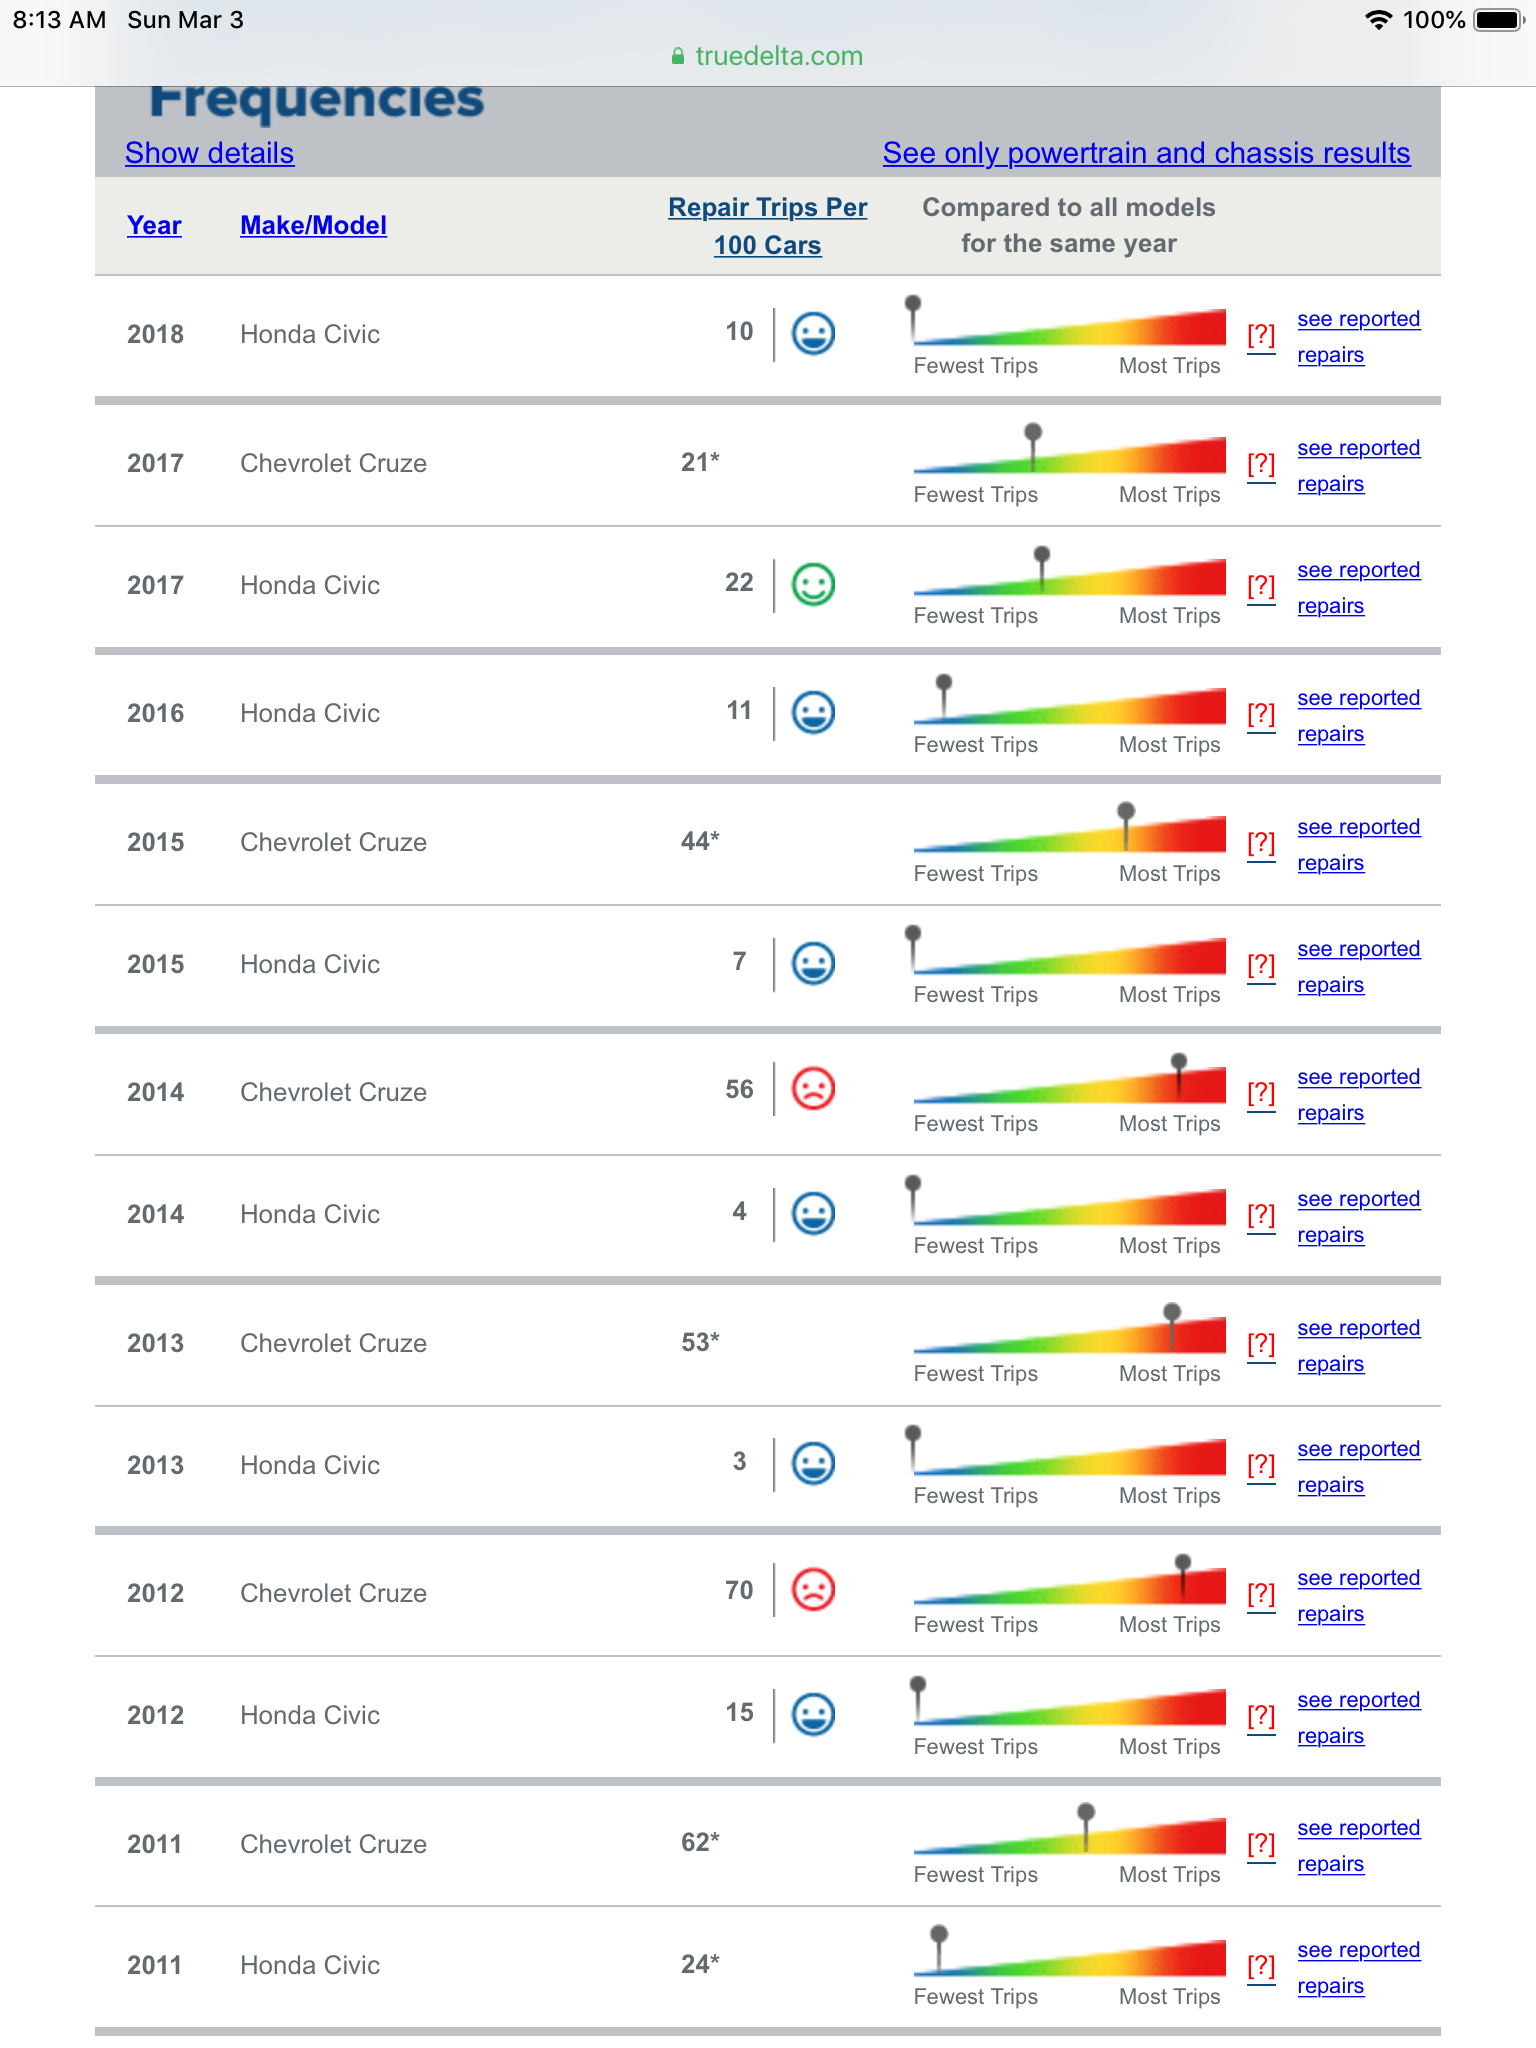
Task: See reported repairs for 2017 Honda Civic
Action: (1358, 588)
